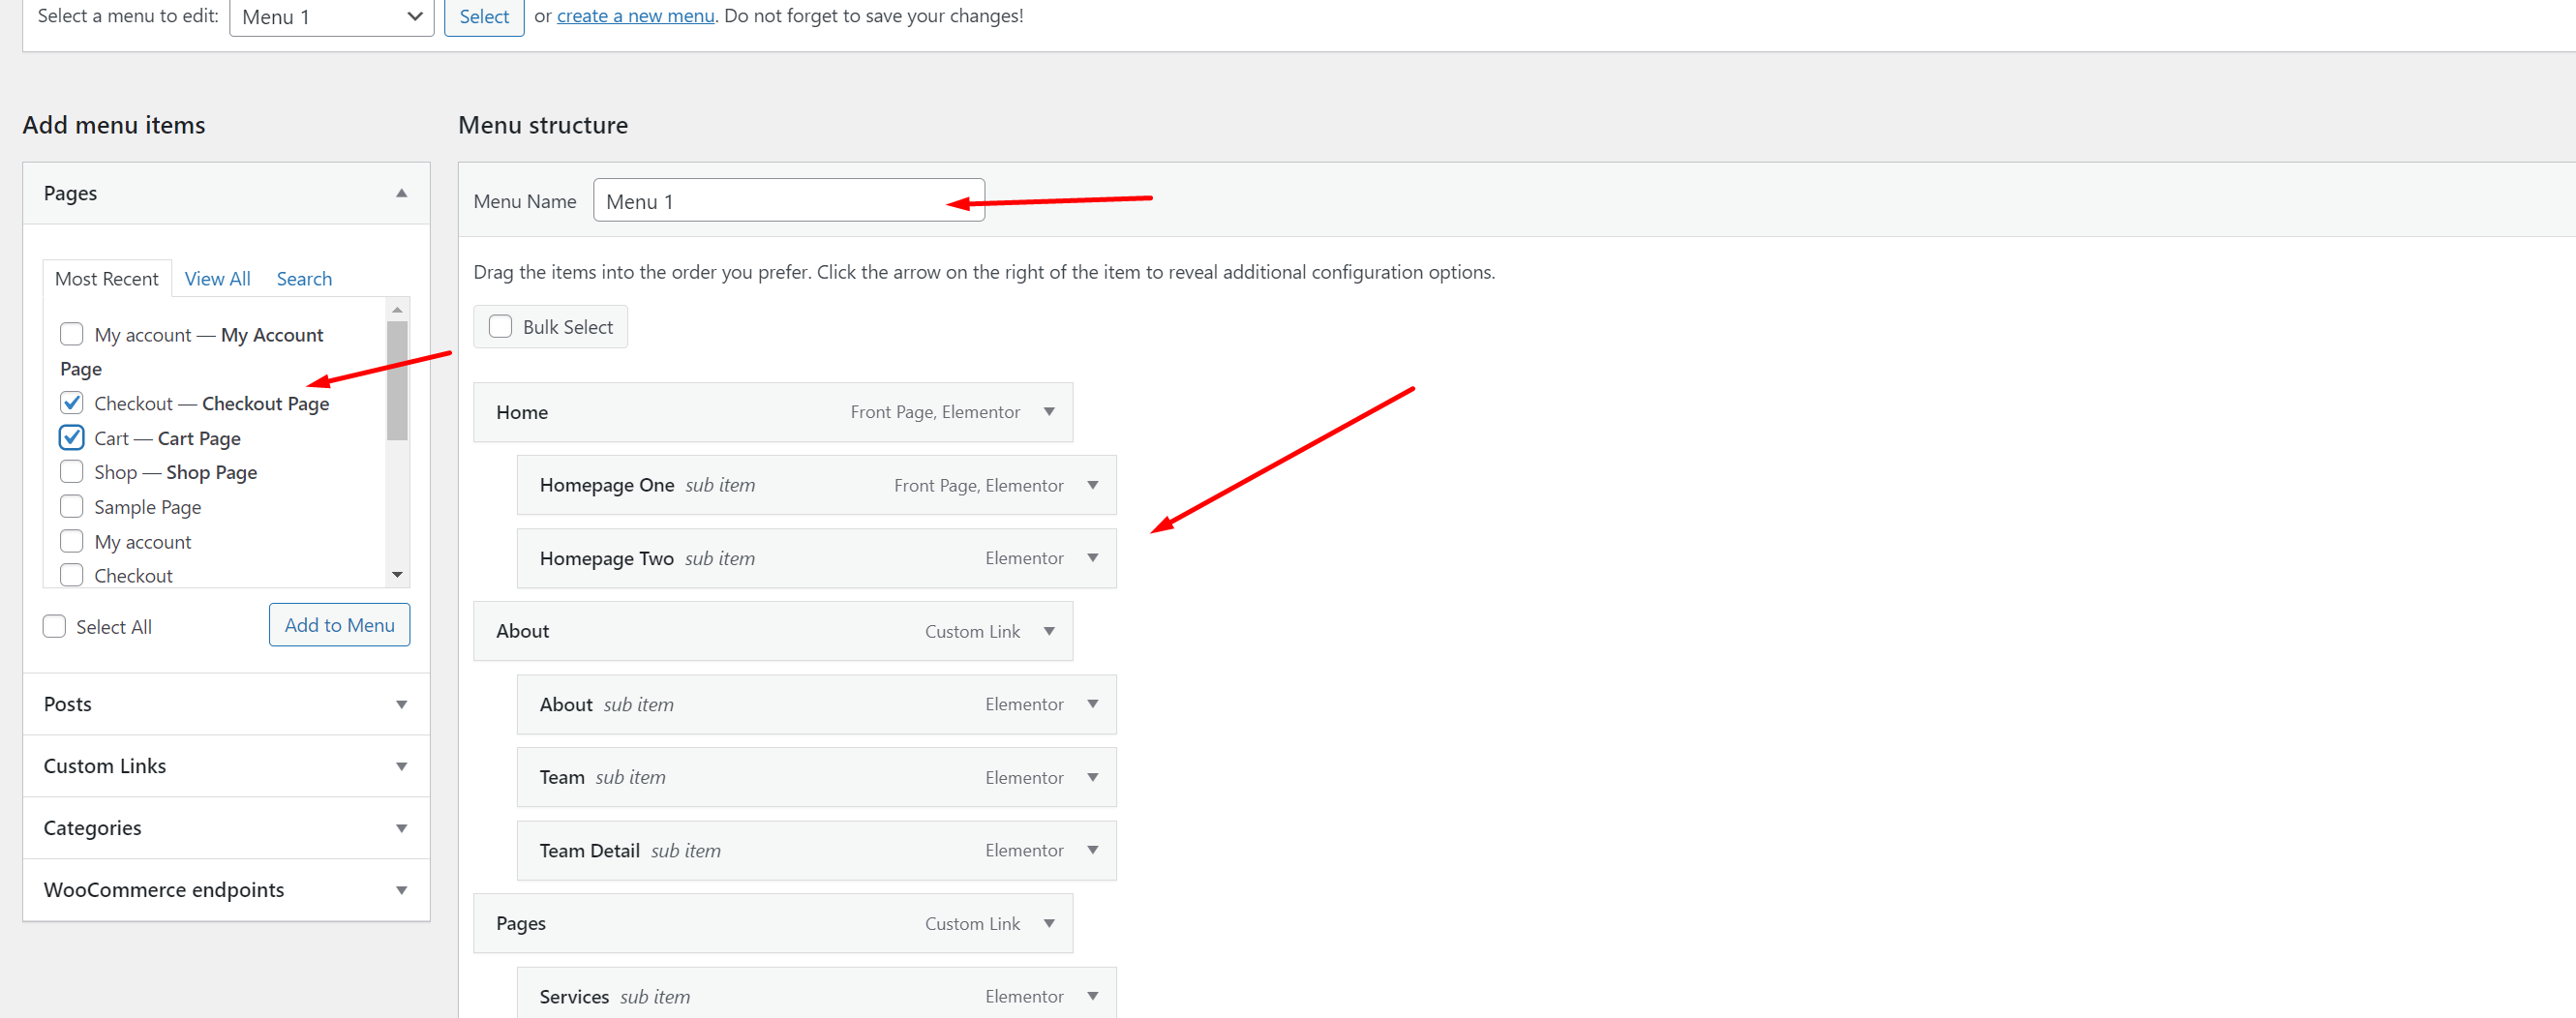Viewport: 2576px width, 1018px height.
Task: Open Services sub item arrow
Action: [x=1092, y=996]
